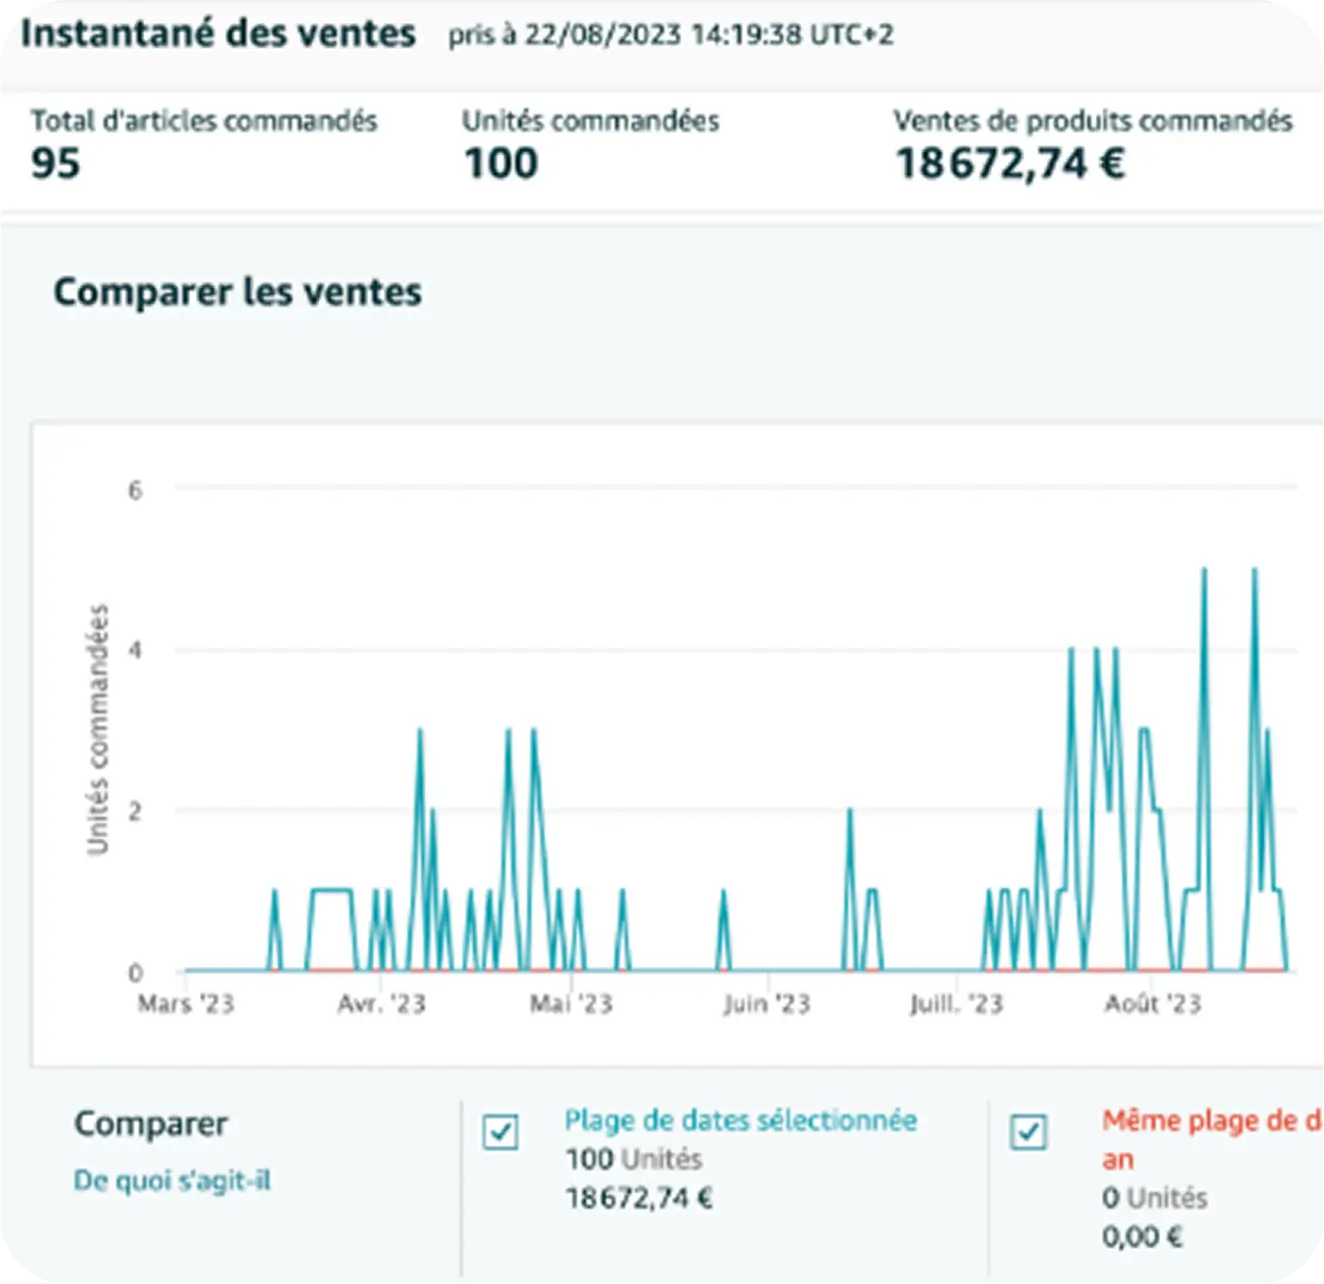The height and width of the screenshot is (1284, 1324).
Task: Click the Ventes de produits commandés metric
Action: click(x=1010, y=163)
